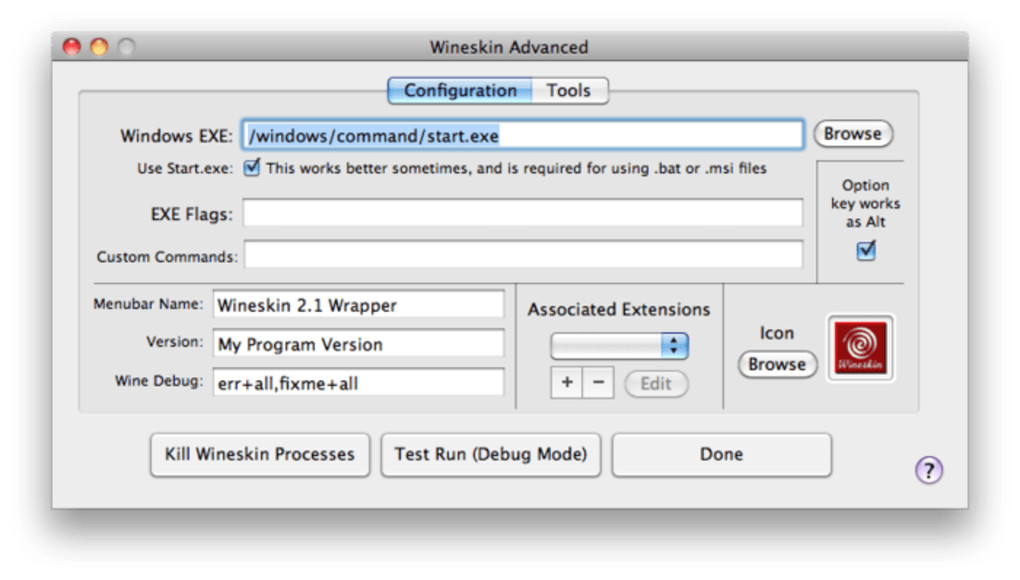The width and height of the screenshot is (1020, 580).
Task: Open the Associated Extensions dropdown
Action: click(619, 346)
